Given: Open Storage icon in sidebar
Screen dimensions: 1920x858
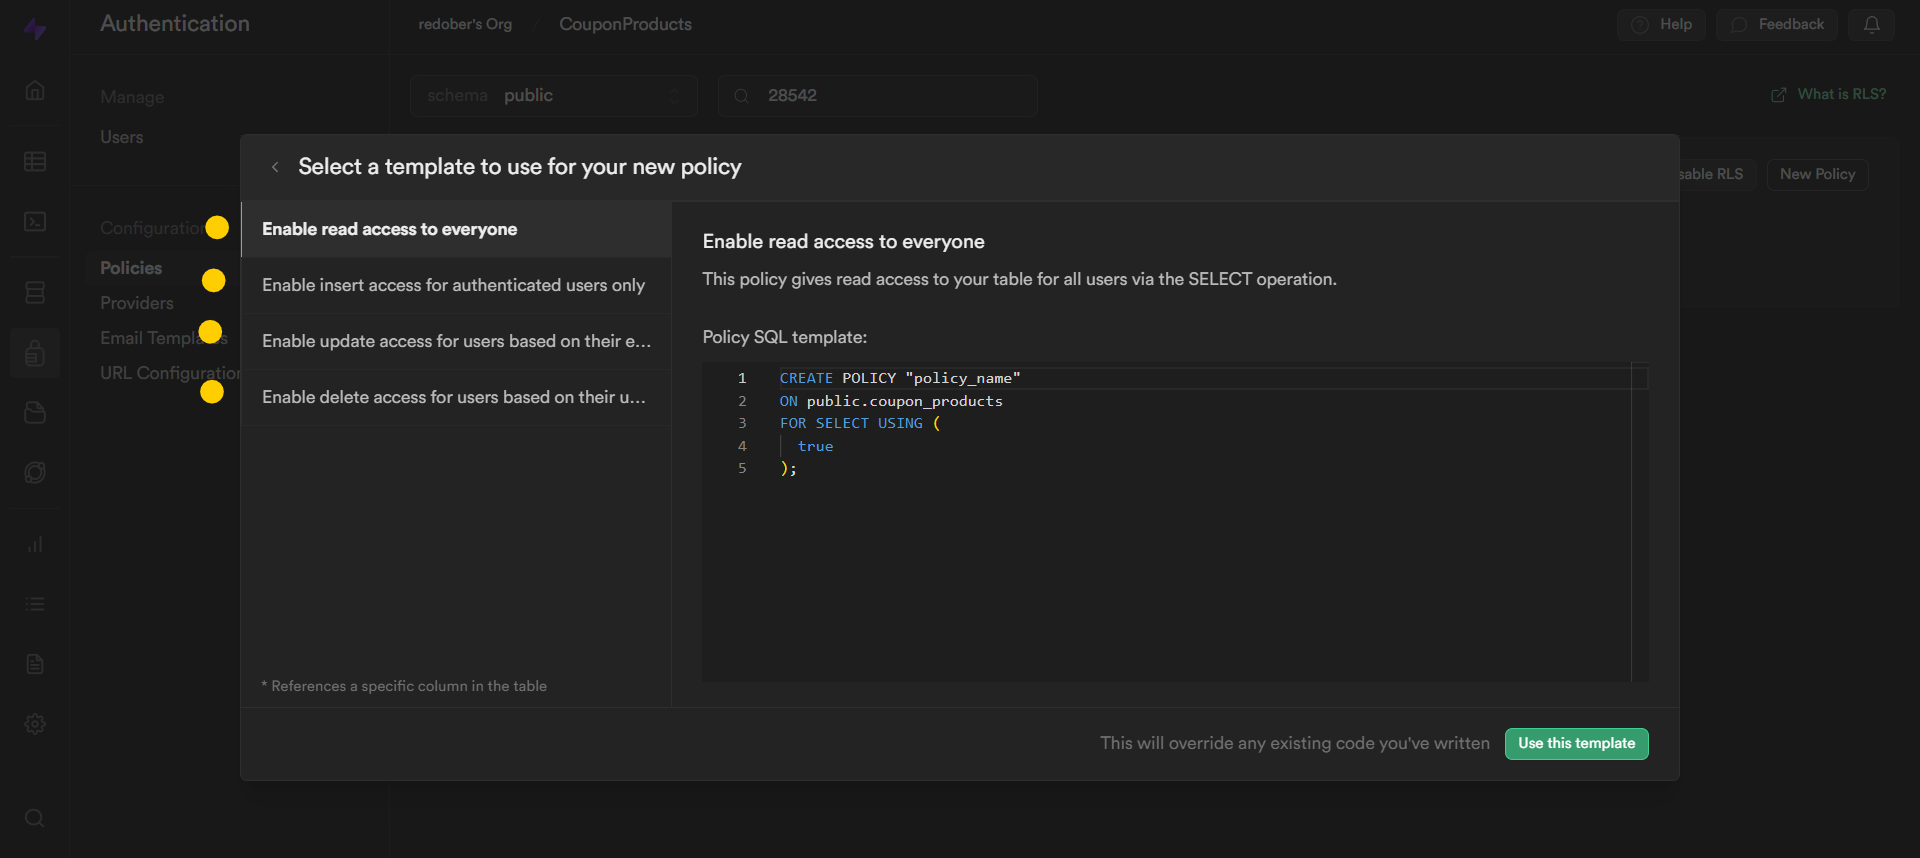Looking at the screenshot, I should coord(35,413).
